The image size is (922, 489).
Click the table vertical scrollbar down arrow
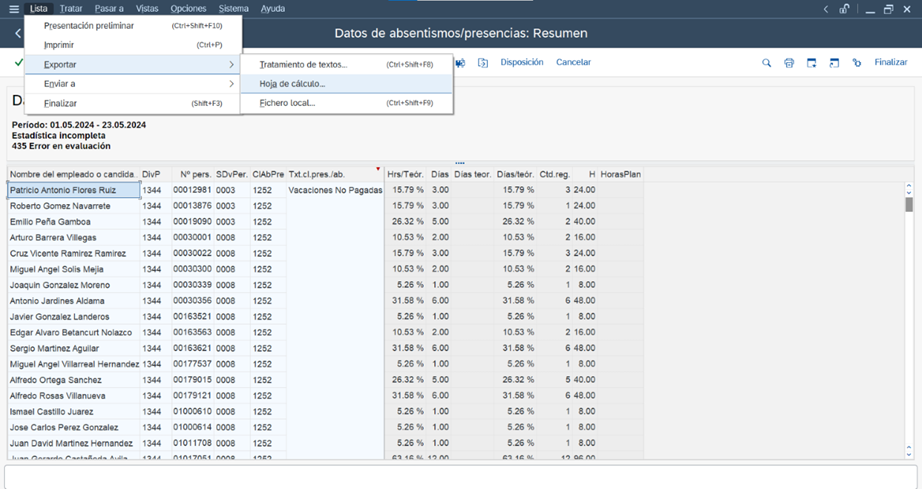[908, 451]
